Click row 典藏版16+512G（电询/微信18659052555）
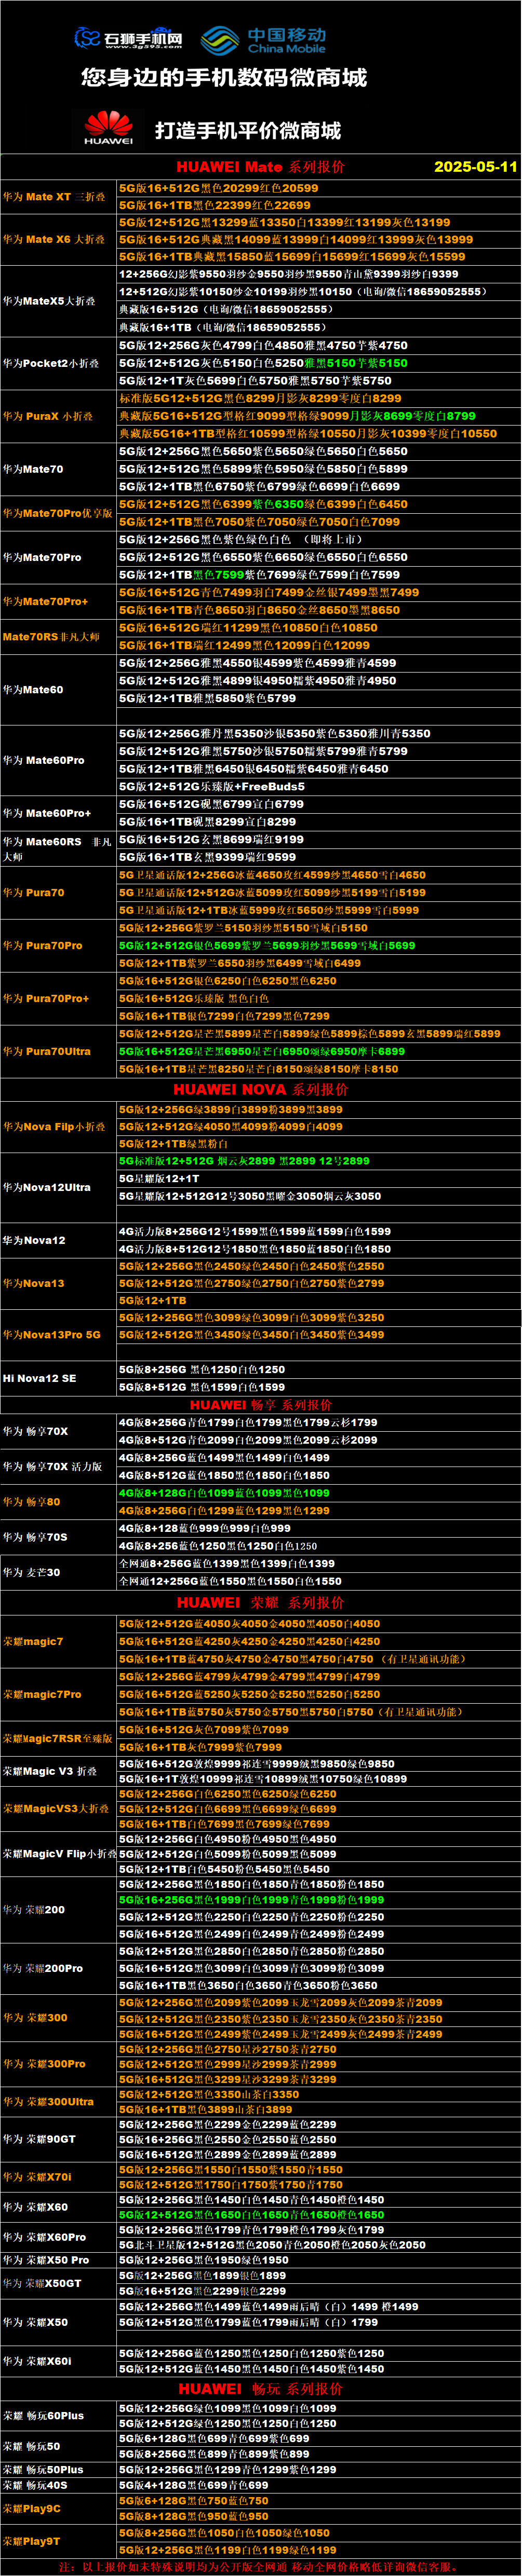The width and height of the screenshot is (522, 2576). pos(319,310)
